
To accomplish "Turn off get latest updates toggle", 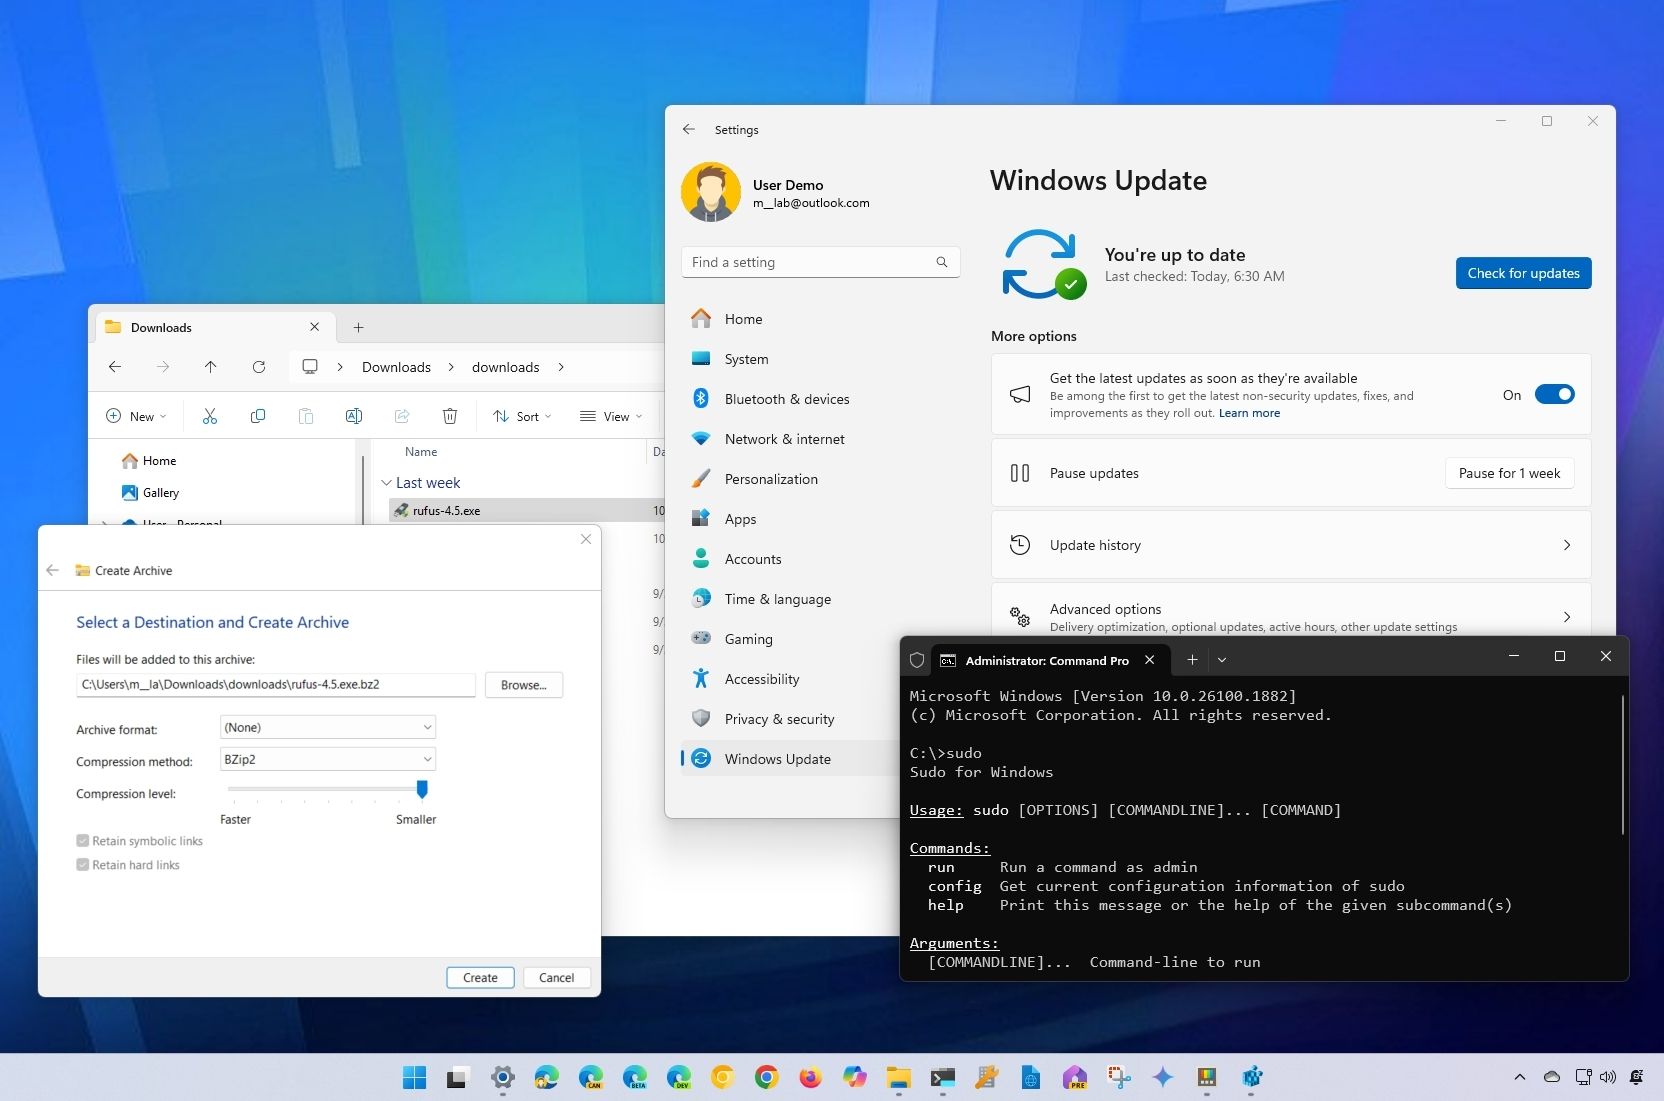I will coord(1554,395).
